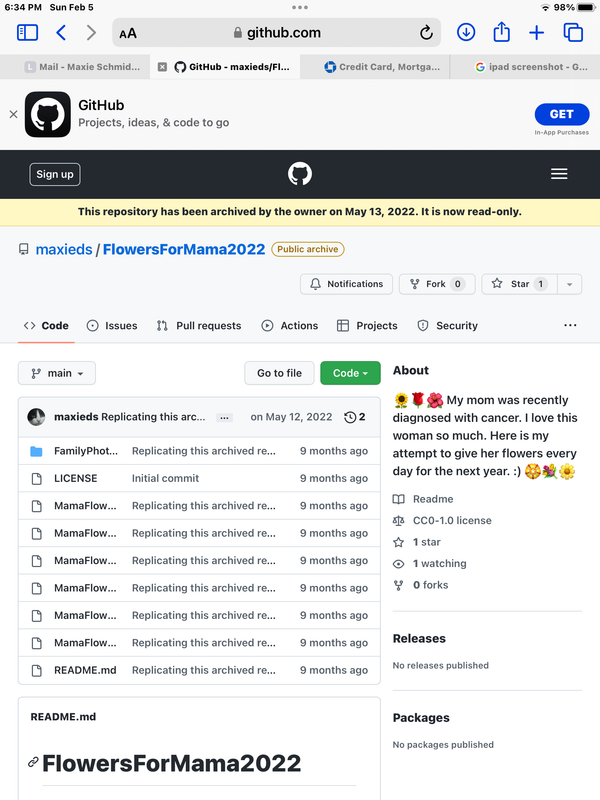Open star lists dropdown arrow
Viewport: 600px width, 800px height.
tap(569, 284)
